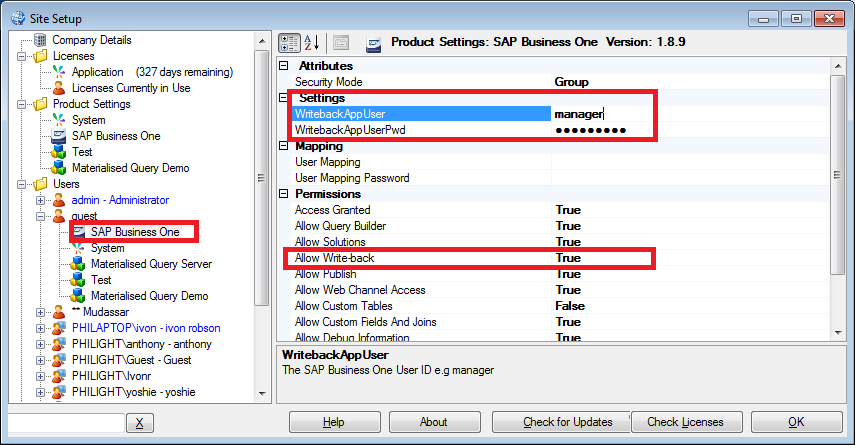Click the Help button

pyautogui.click(x=334, y=422)
